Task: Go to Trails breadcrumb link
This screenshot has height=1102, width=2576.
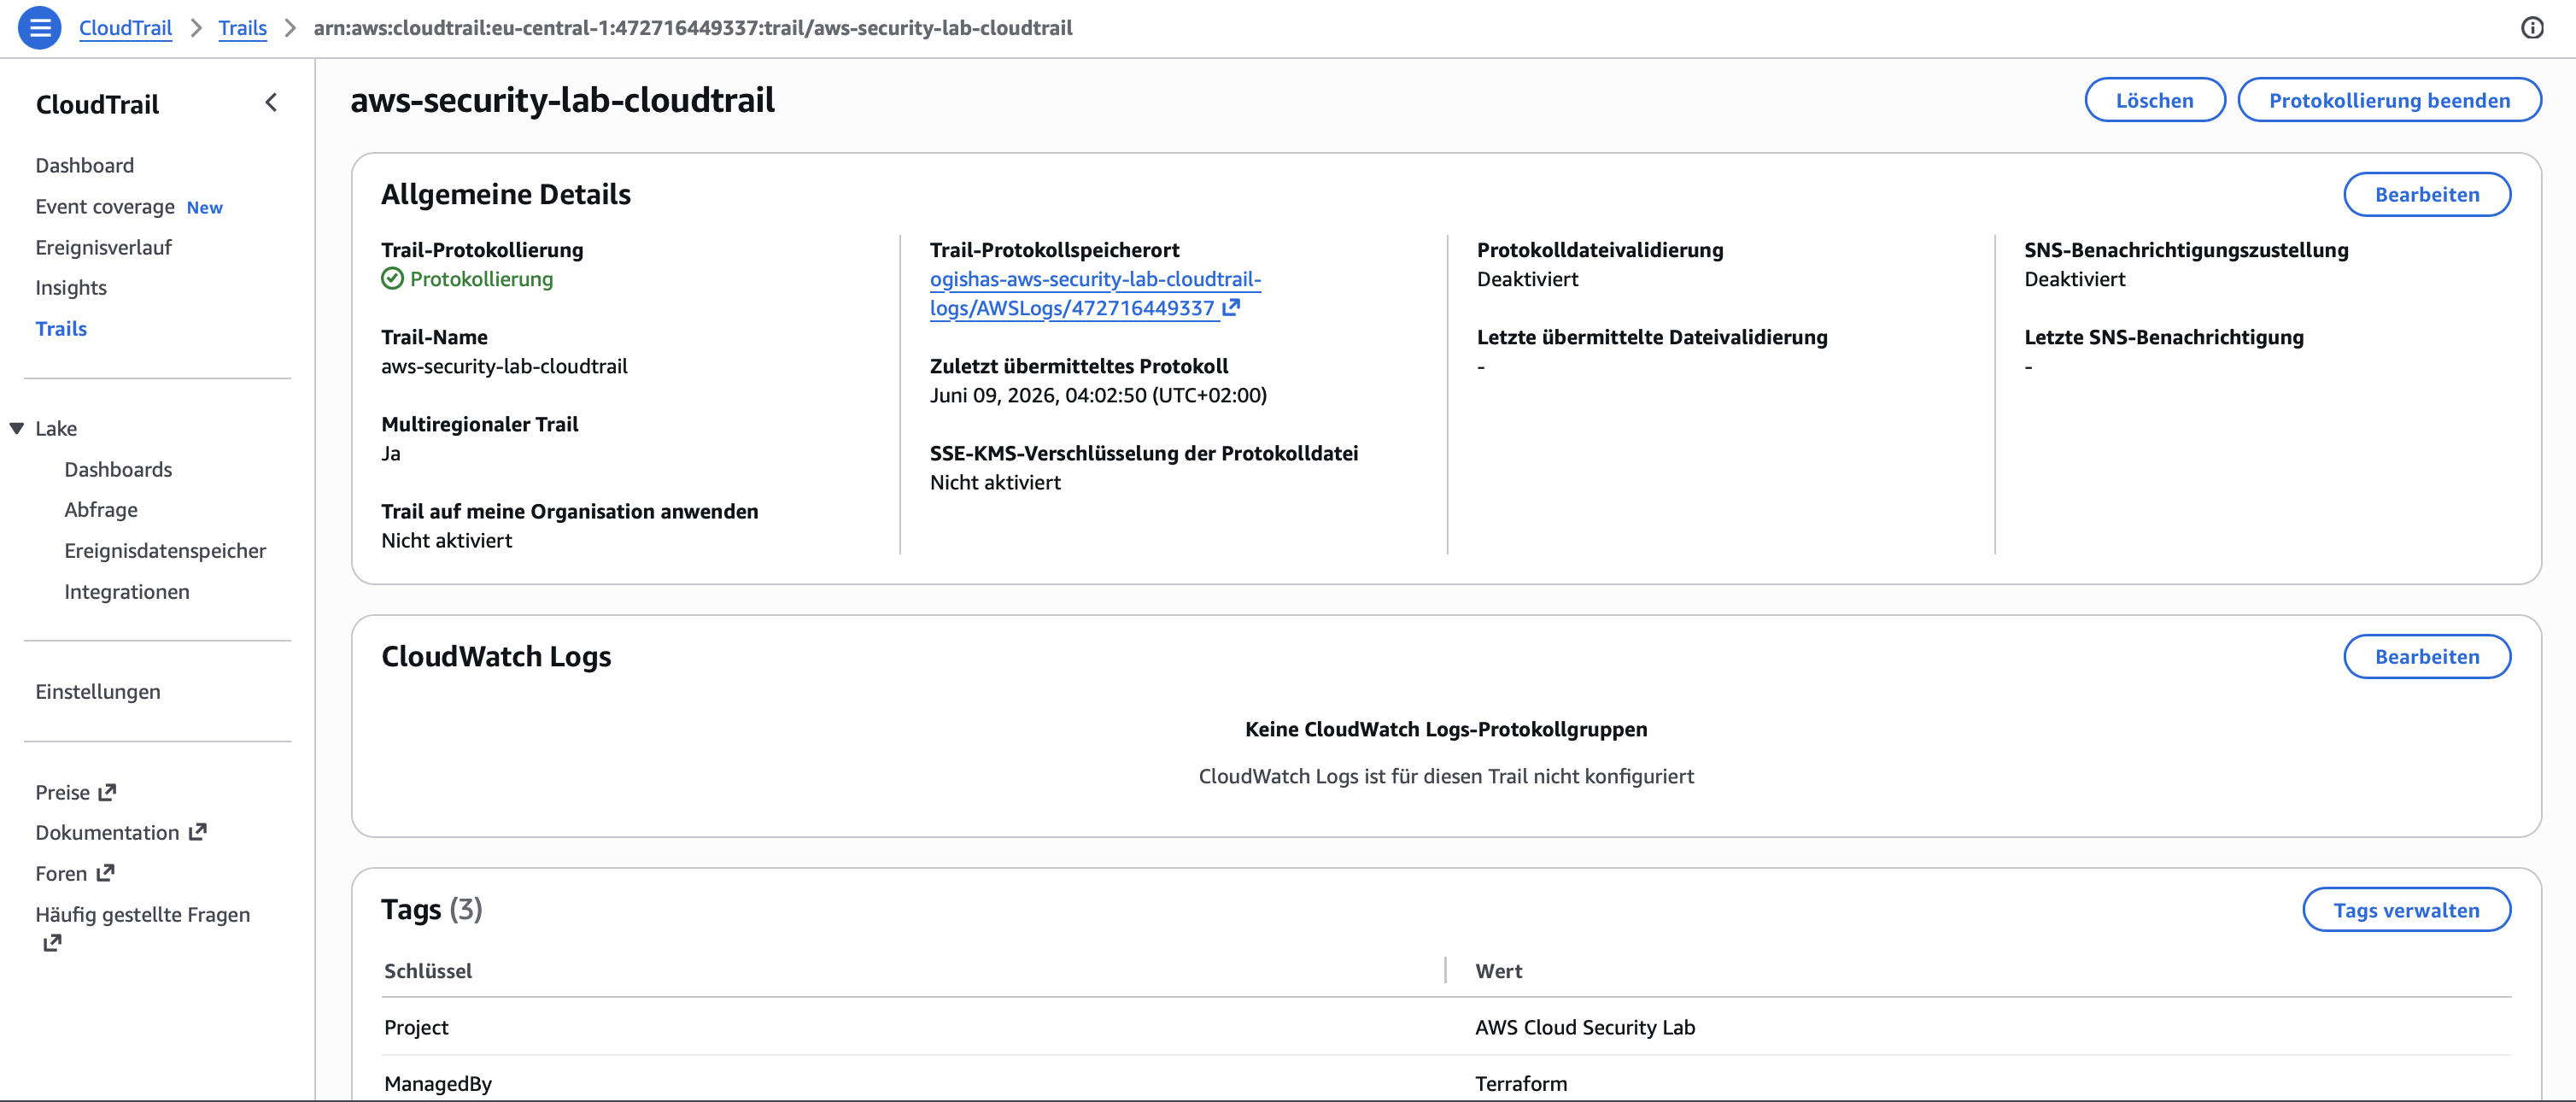Action: 243,28
